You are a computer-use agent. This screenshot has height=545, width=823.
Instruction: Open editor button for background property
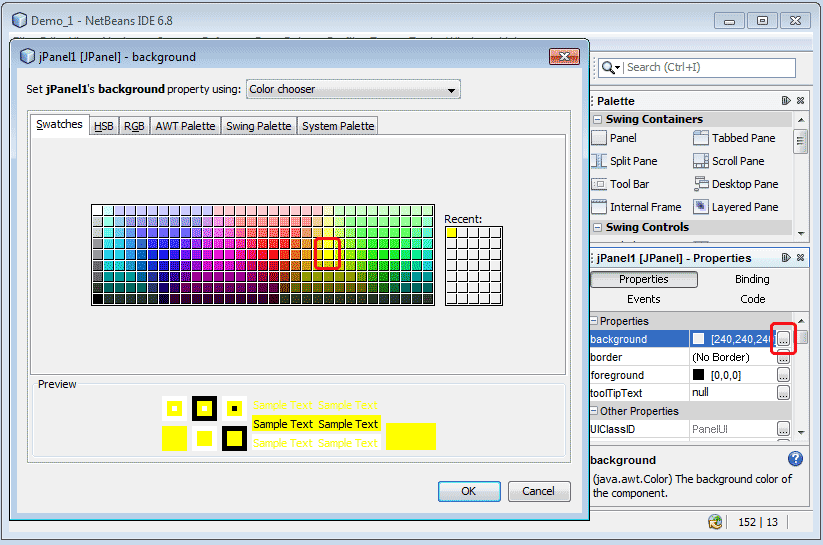click(x=783, y=339)
